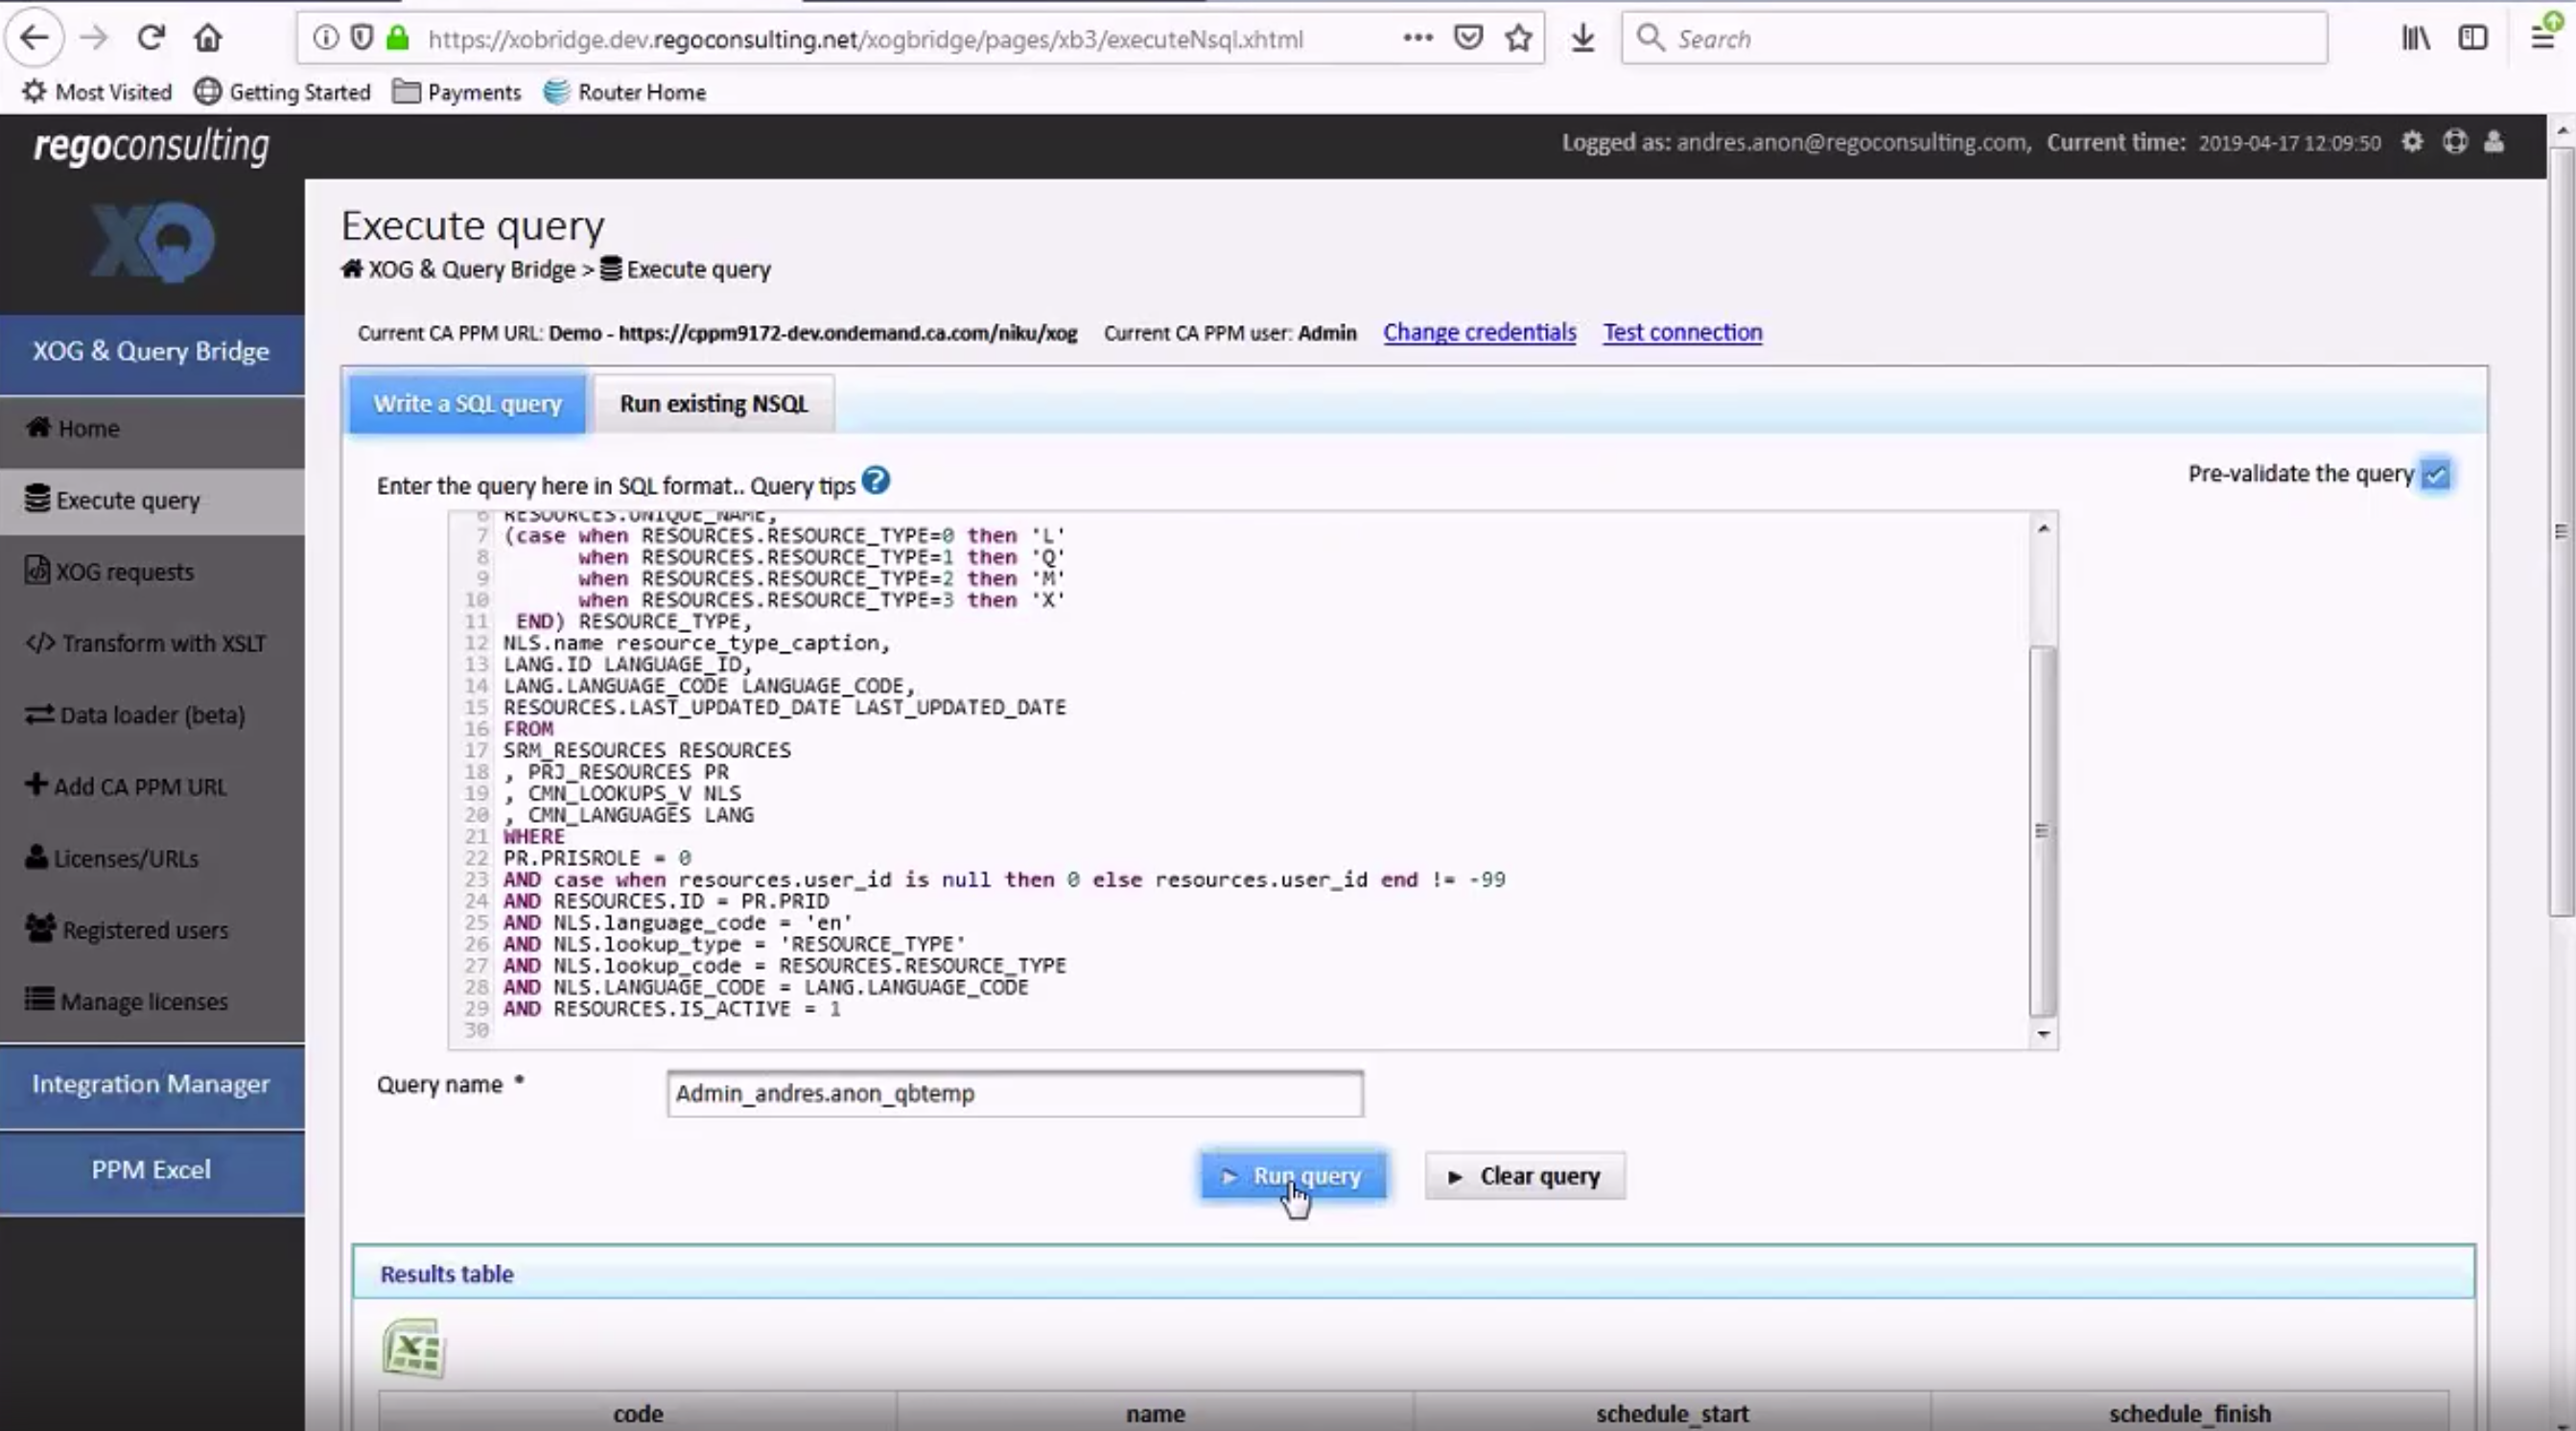Click the Integration Manager sidebar icon
Viewport: 2576px width, 1431px height.
click(x=152, y=1084)
